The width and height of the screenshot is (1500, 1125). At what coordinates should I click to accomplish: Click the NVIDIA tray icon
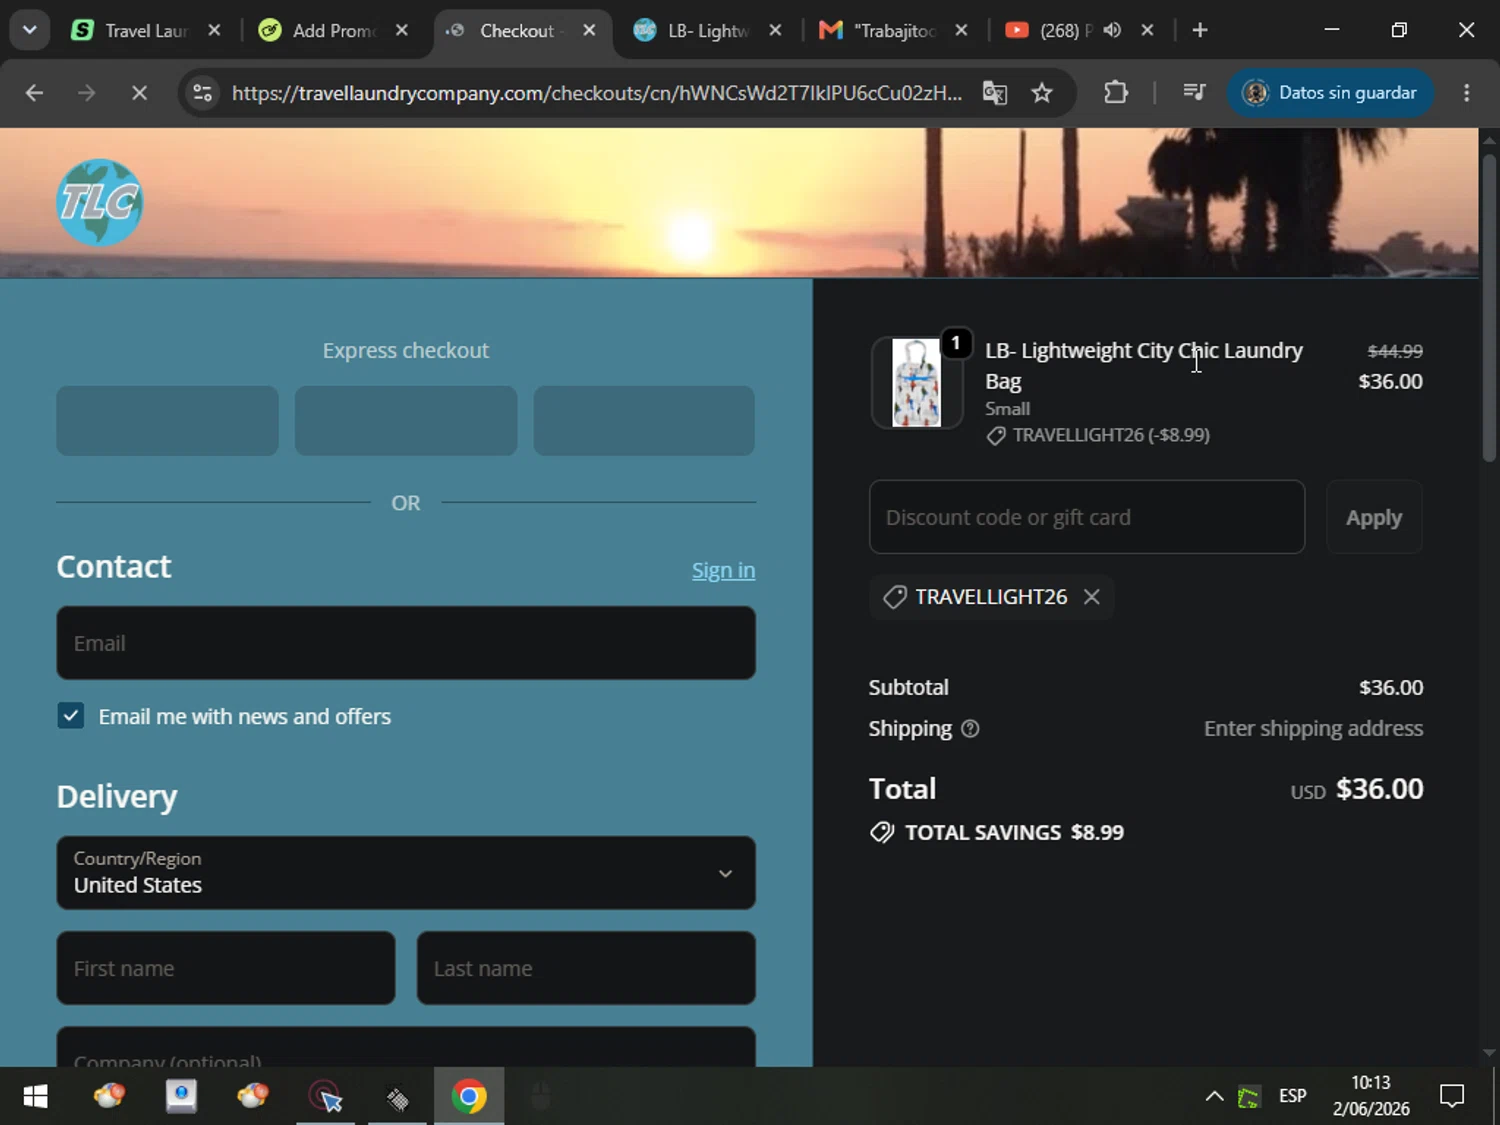(1249, 1097)
